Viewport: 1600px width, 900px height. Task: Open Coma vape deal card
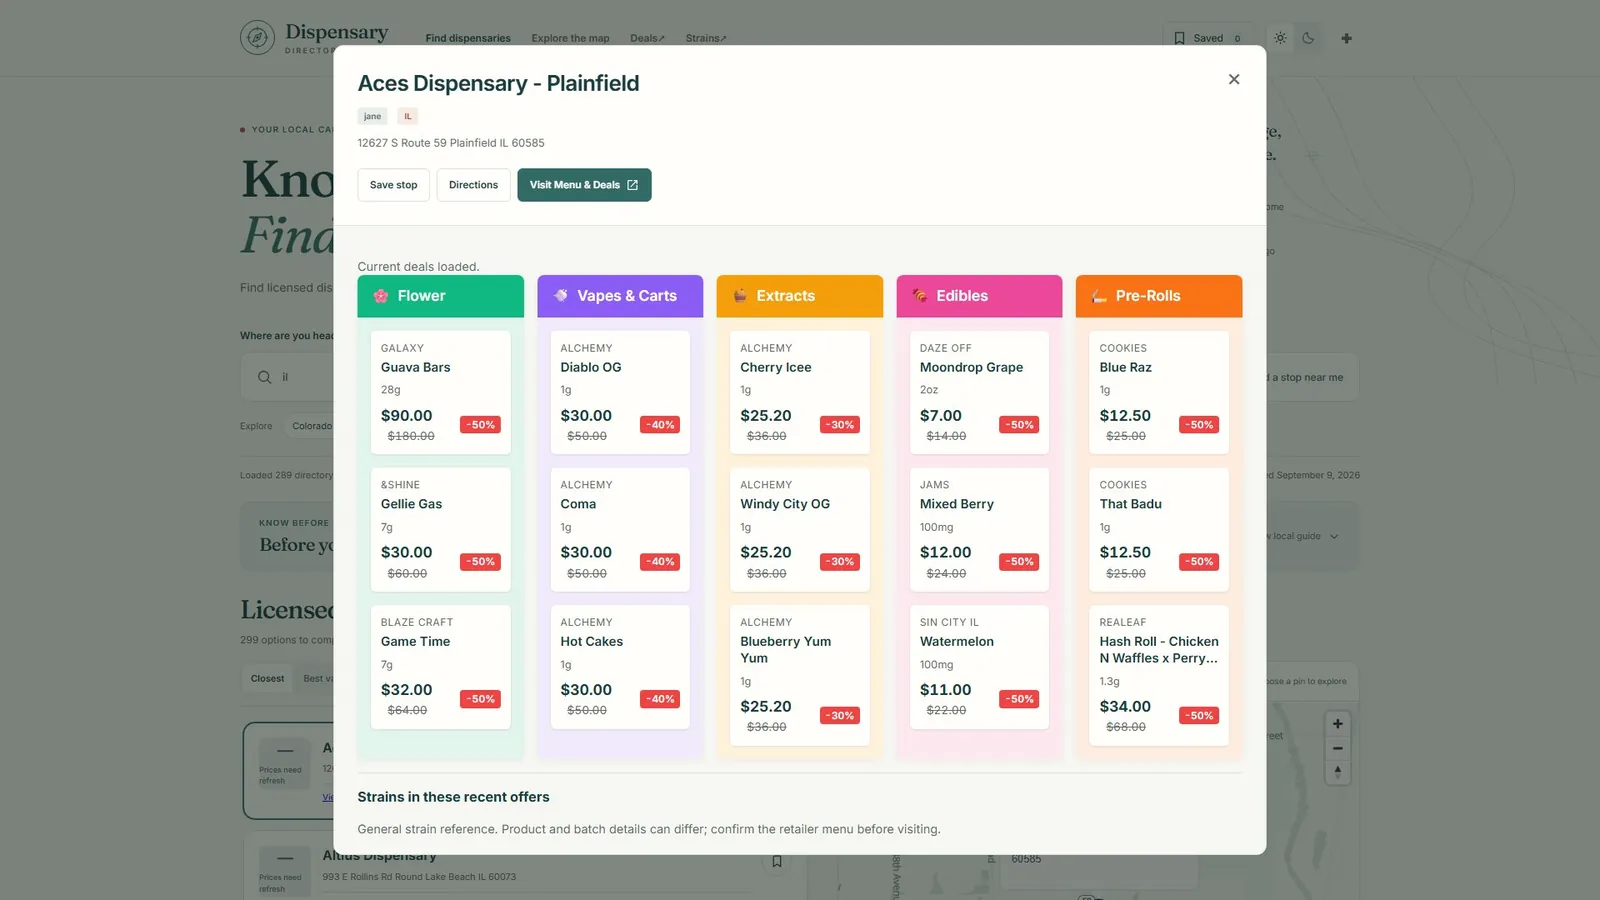620,529
